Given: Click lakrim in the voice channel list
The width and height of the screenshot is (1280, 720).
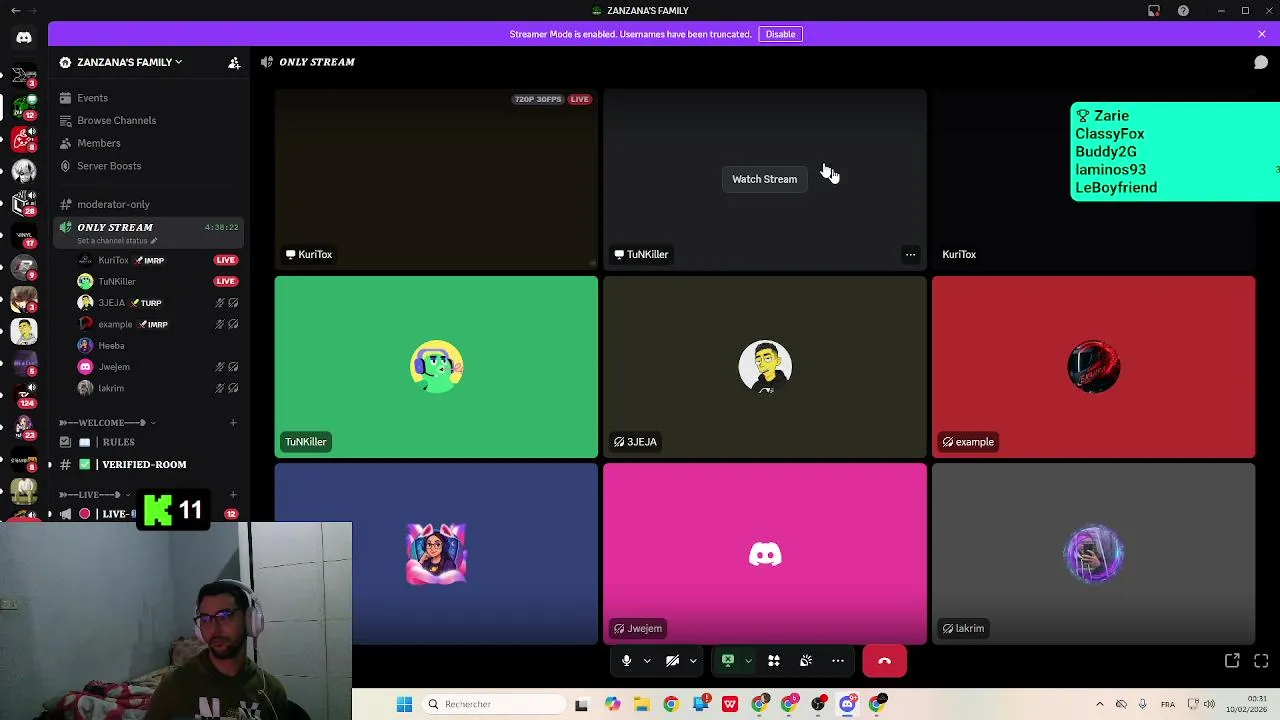Looking at the screenshot, I should (x=111, y=388).
